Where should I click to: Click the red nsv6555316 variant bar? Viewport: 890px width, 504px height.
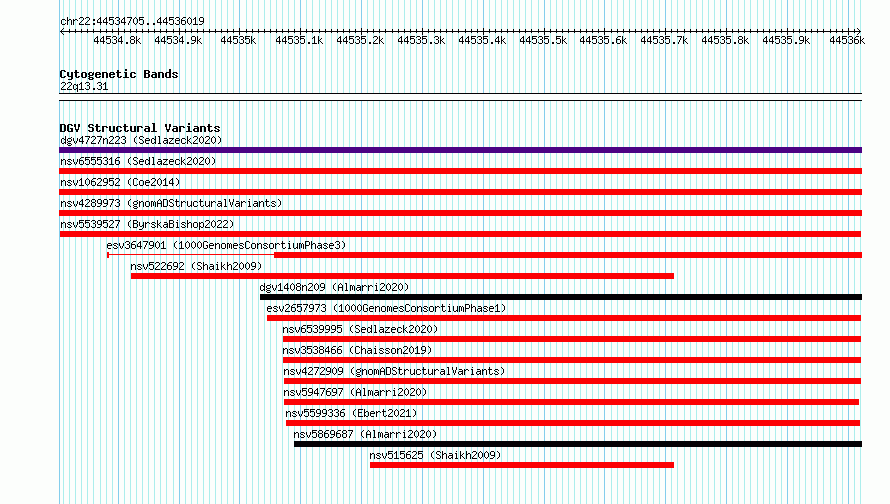[460, 171]
